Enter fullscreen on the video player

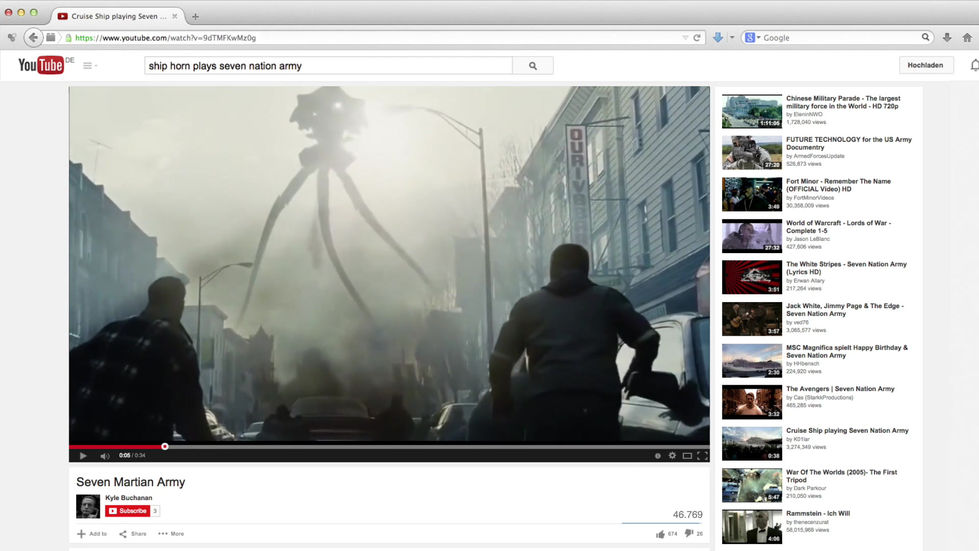click(x=702, y=456)
